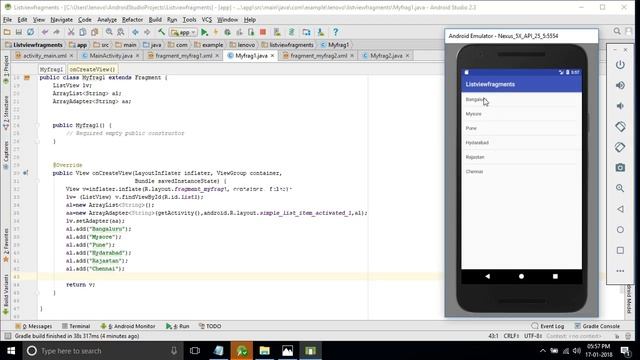
Task: Click the emulator Rotate Right button
Action: point(620,147)
